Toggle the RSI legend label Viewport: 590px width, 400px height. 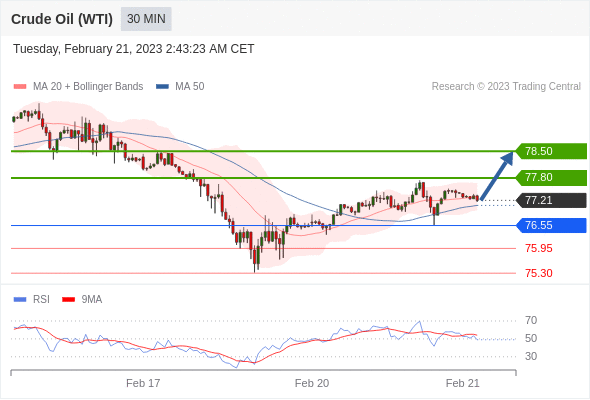[x=41, y=300]
